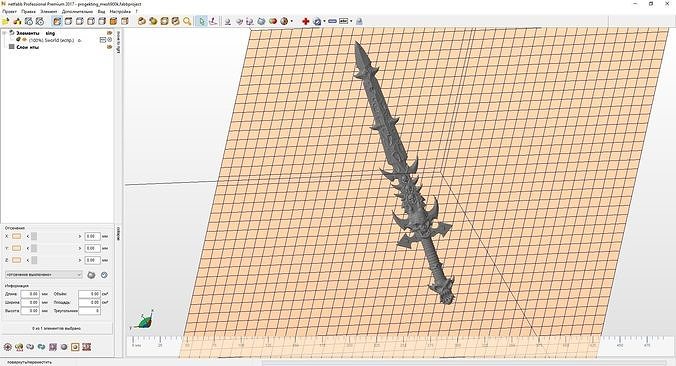676x366 pixels.
Task: Click the blue measurement ruler icon
Action: pyautogui.click(x=332, y=21)
